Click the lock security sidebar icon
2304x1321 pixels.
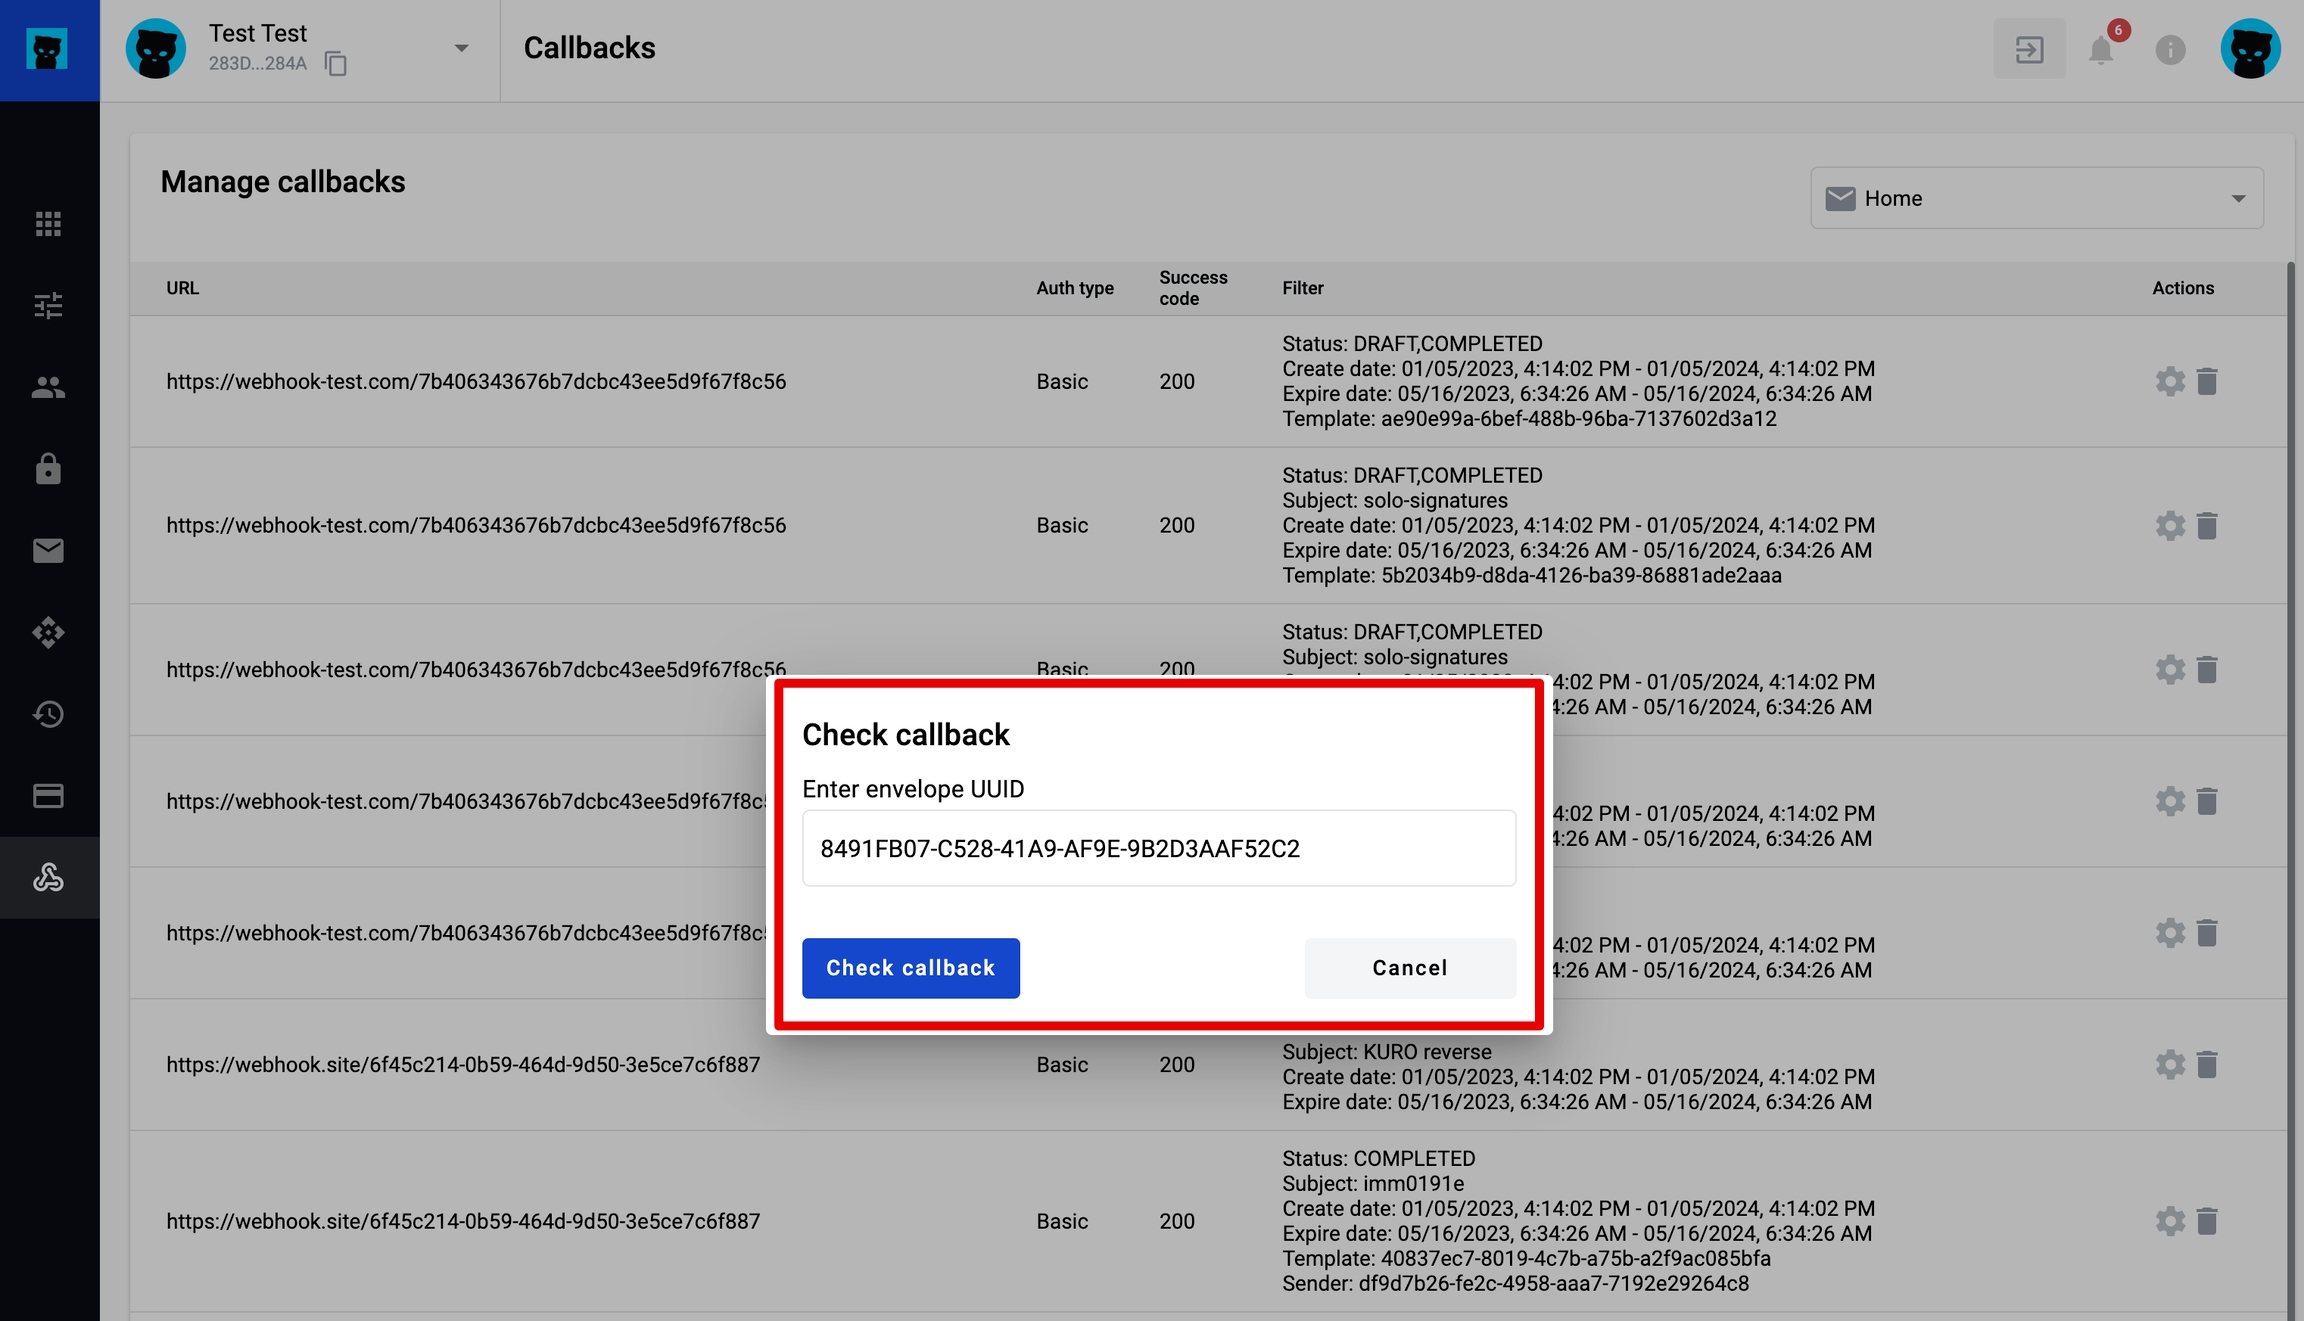(48, 469)
